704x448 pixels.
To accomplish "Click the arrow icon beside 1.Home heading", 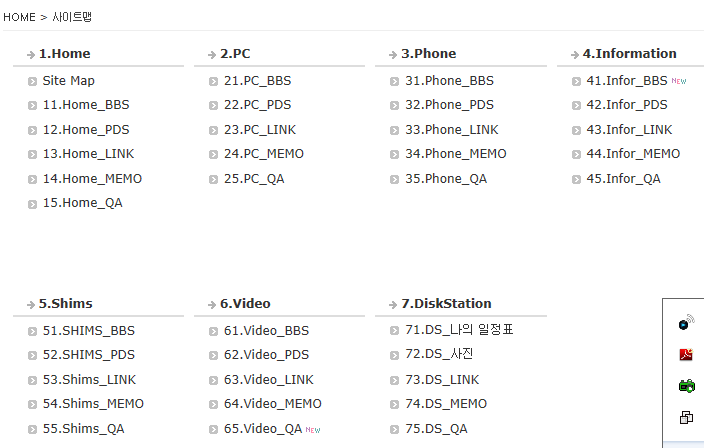I will 32,55.
